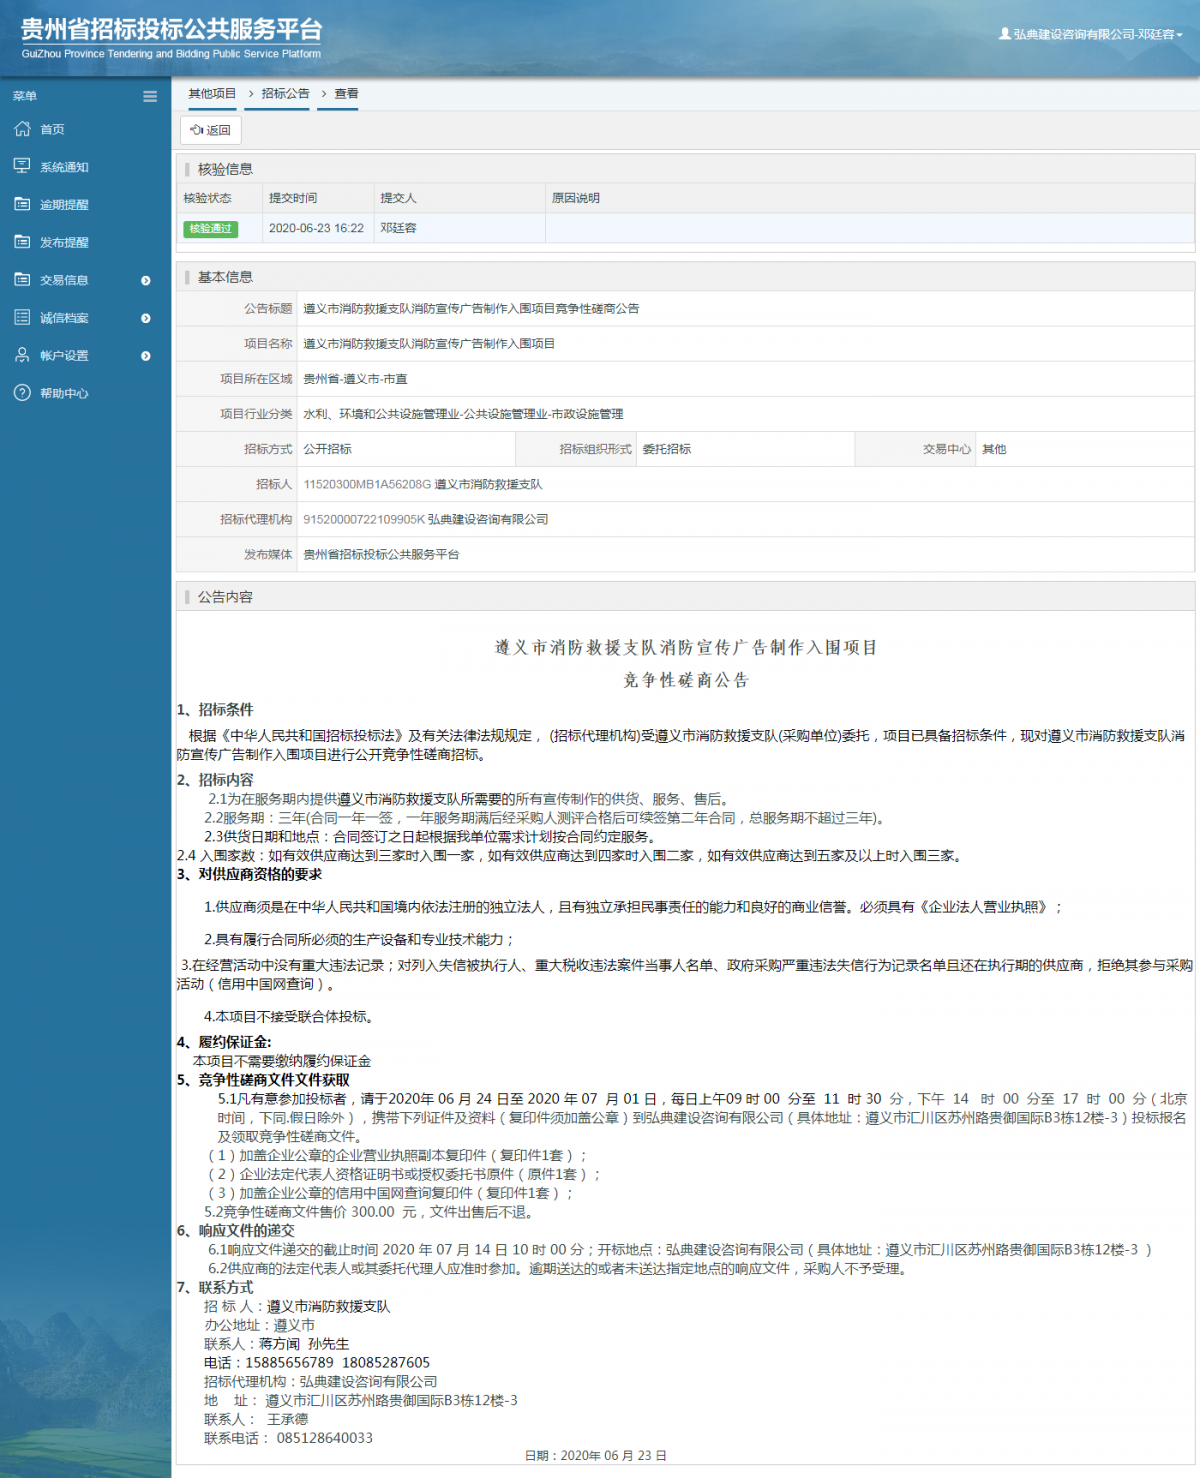
Task: Expand the 帐户设置 submenu chevron
Action: click(x=146, y=355)
